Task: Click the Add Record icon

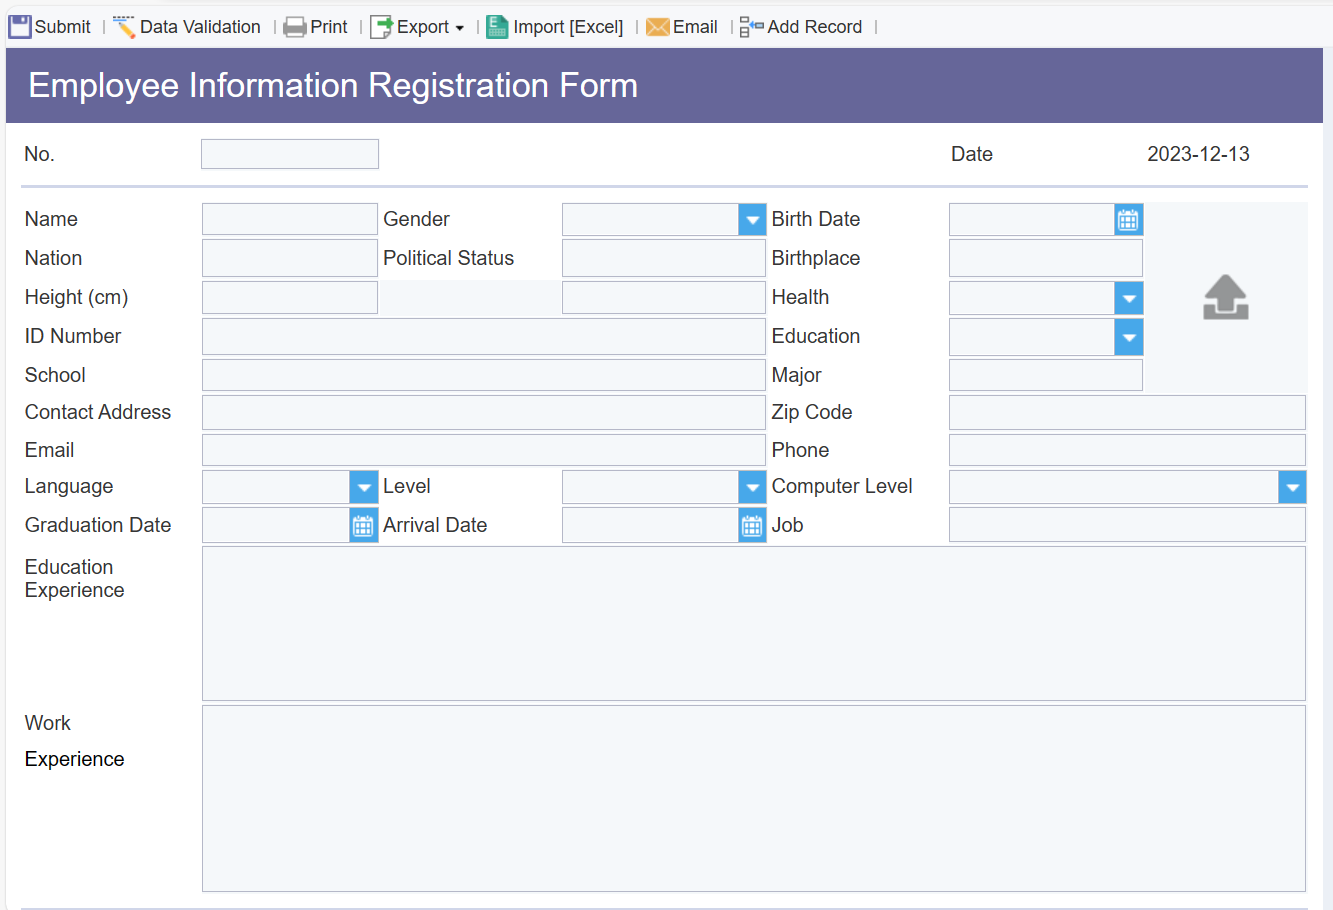Action: point(748,26)
